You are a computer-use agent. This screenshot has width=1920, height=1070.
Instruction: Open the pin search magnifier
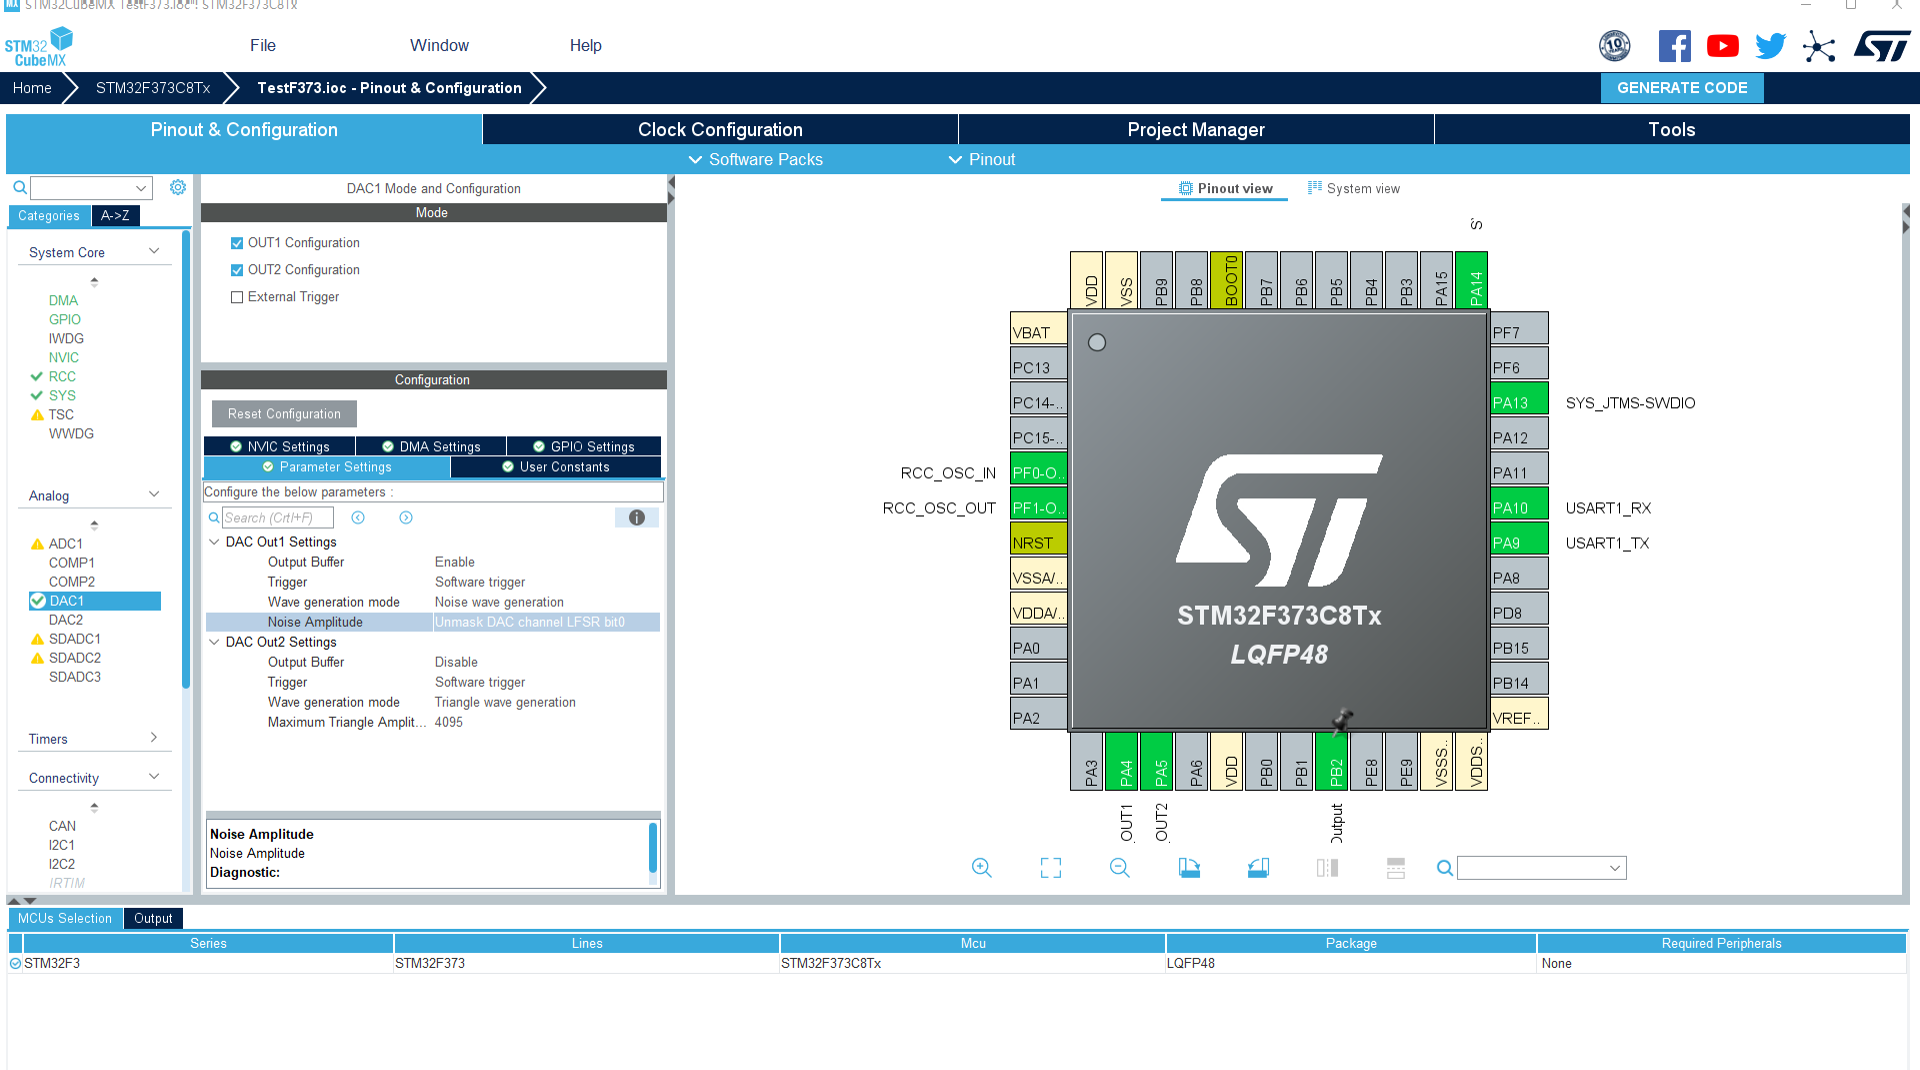coord(1444,868)
